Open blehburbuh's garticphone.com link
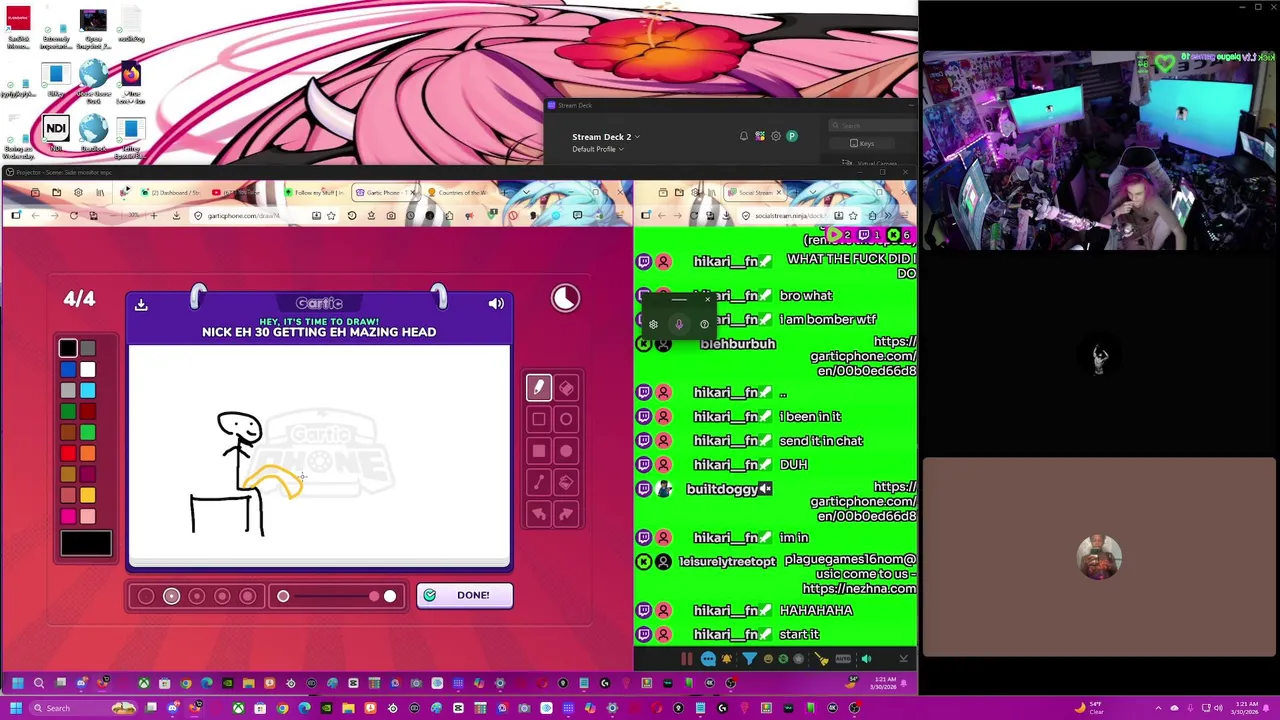This screenshot has height=720, width=1280. [x=866, y=356]
